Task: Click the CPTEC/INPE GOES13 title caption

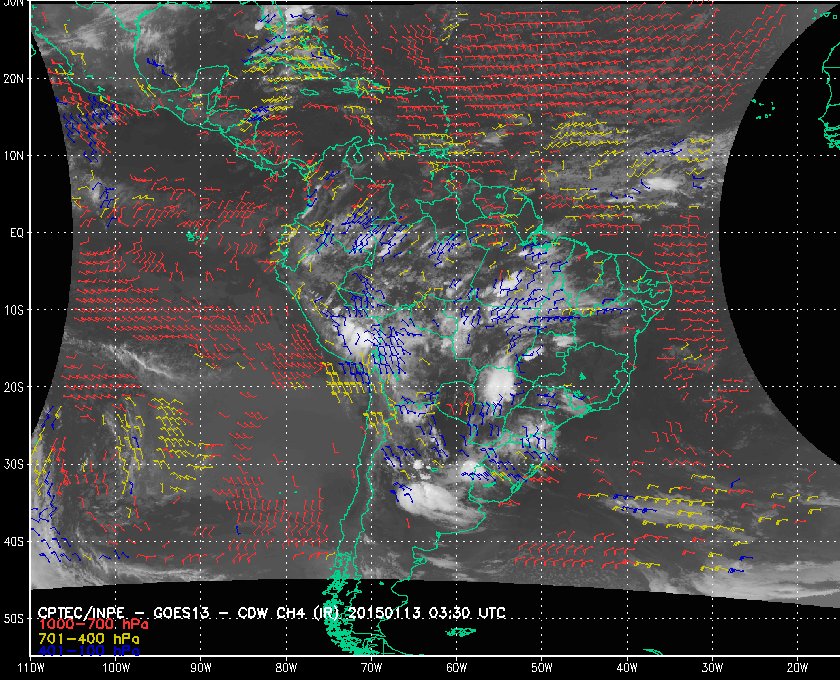Action: pos(272,613)
